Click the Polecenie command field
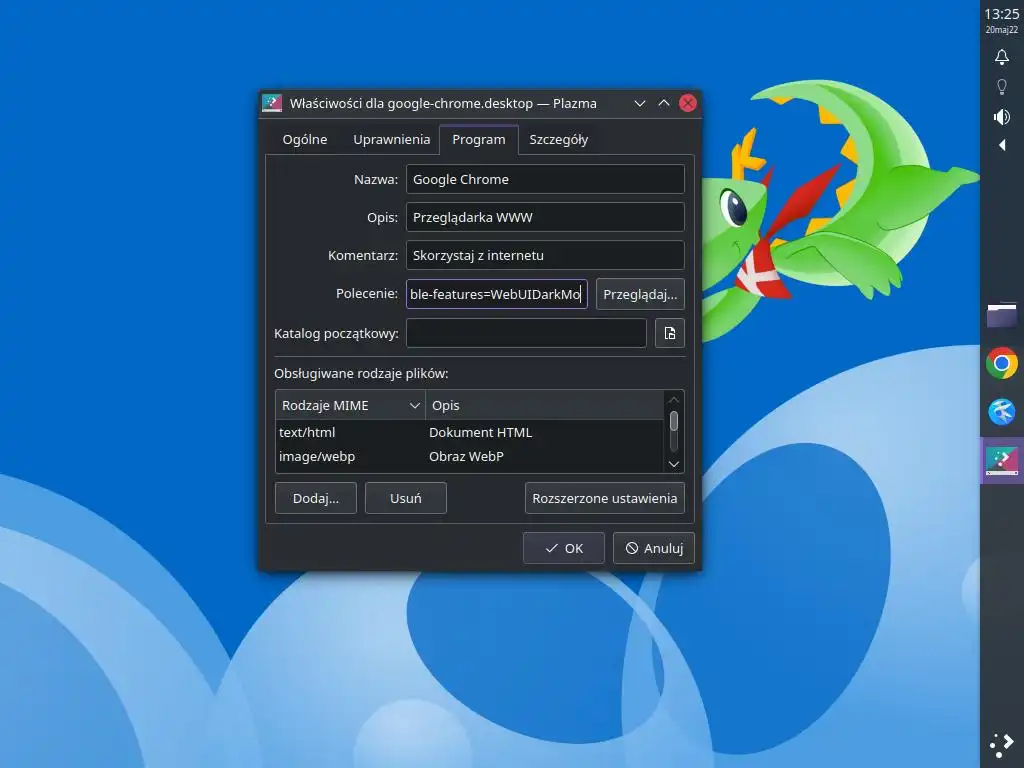1024x768 pixels. [497, 294]
